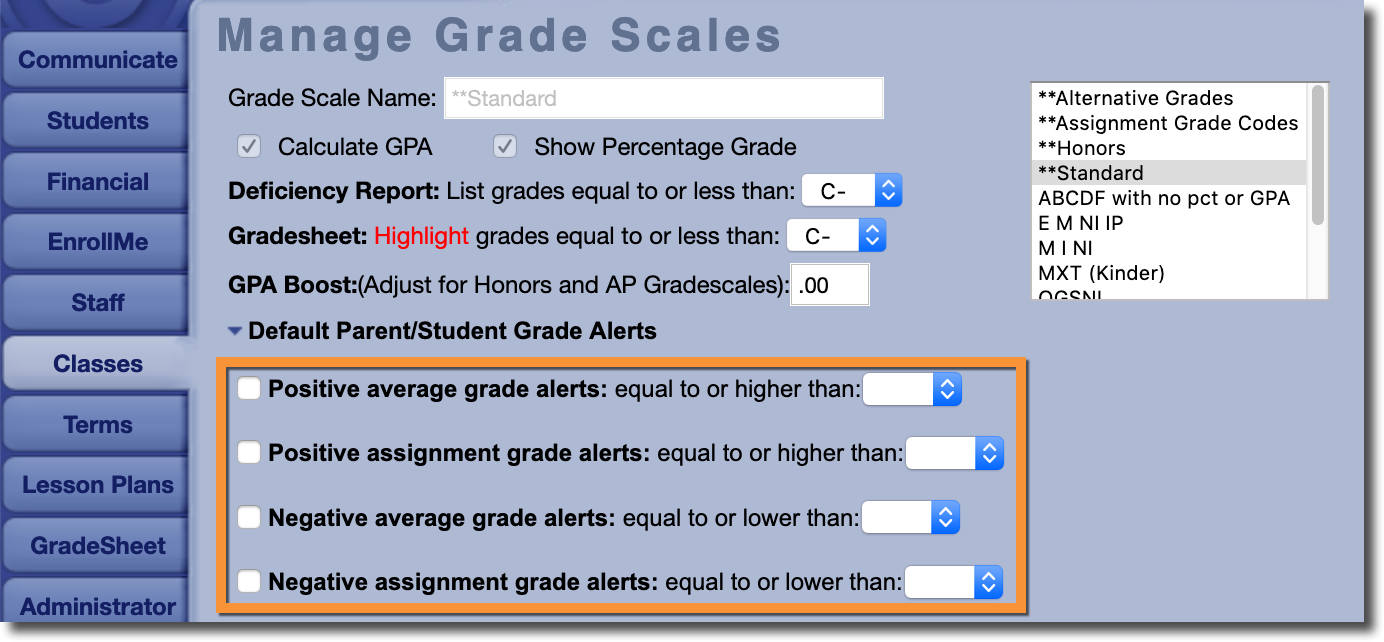Image resolution: width=1384 pixels, height=642 pixels.
Task: Click the grade scale list scrollbar
Action: (x=1319, y=155)
